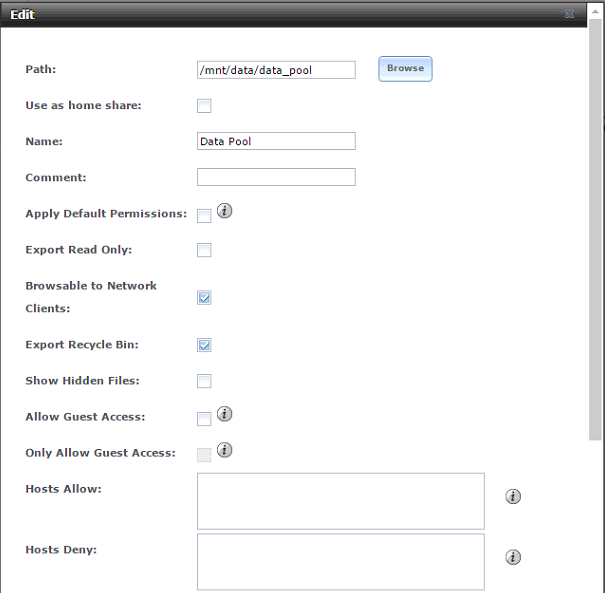Open info icon beside Hosts Allow
This screenshot has height=593, width=605.
tap(513, 497)
